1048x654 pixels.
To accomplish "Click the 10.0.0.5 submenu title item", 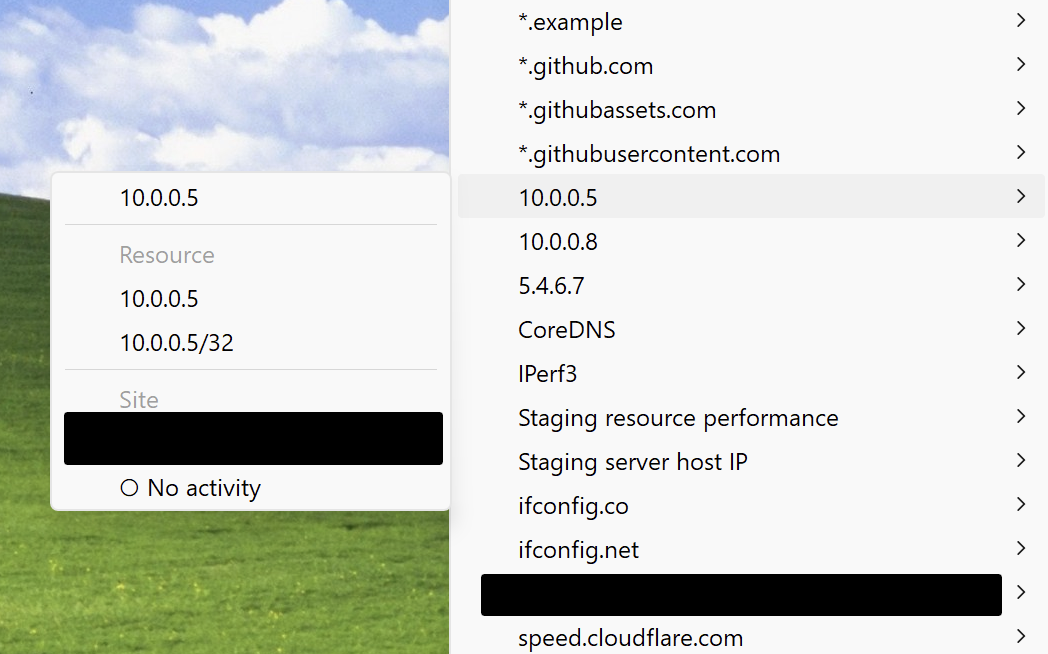I will (x=159, y=198).
